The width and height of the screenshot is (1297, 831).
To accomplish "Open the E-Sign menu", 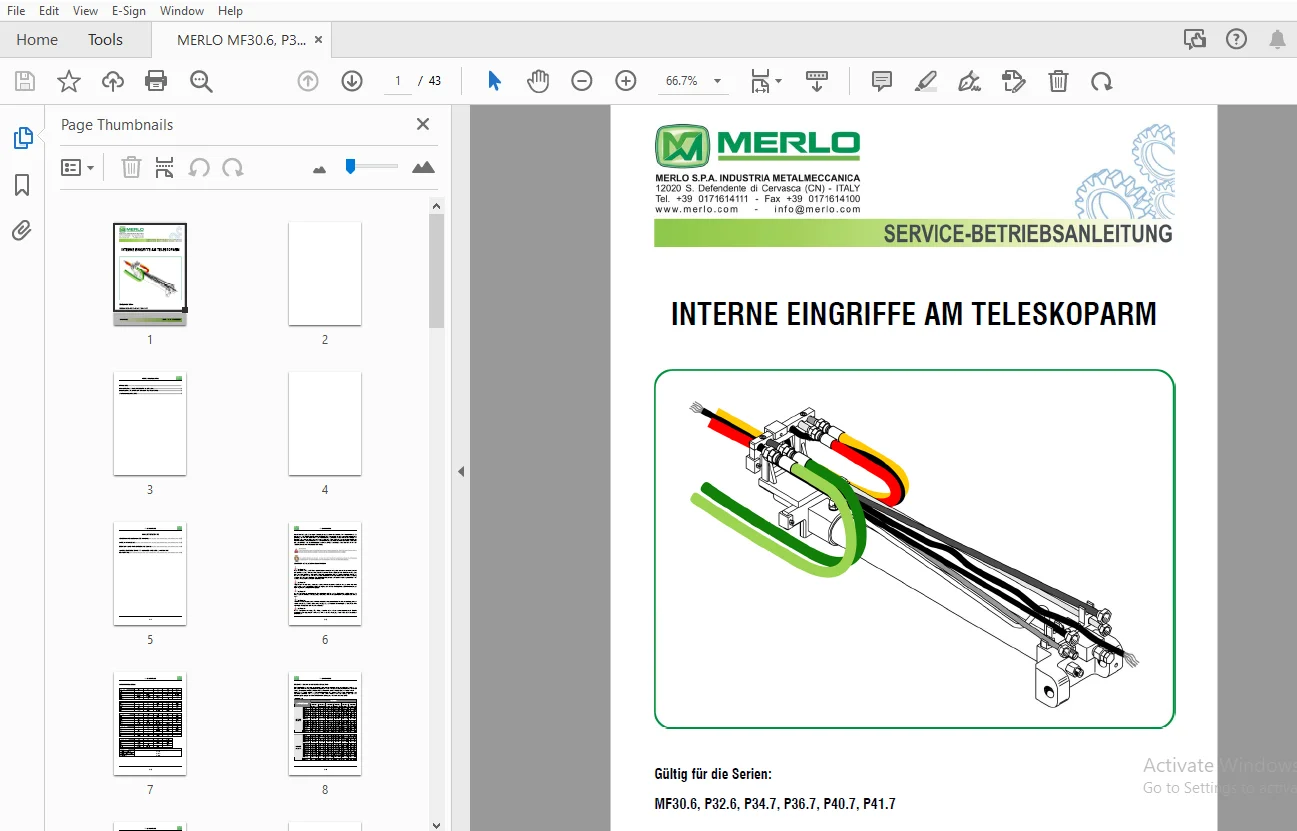I will 129,11.
